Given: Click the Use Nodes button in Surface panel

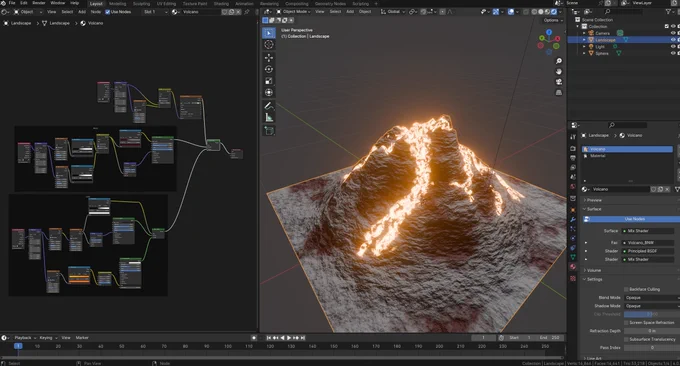Looking at the screenshot, I should 632,219.
